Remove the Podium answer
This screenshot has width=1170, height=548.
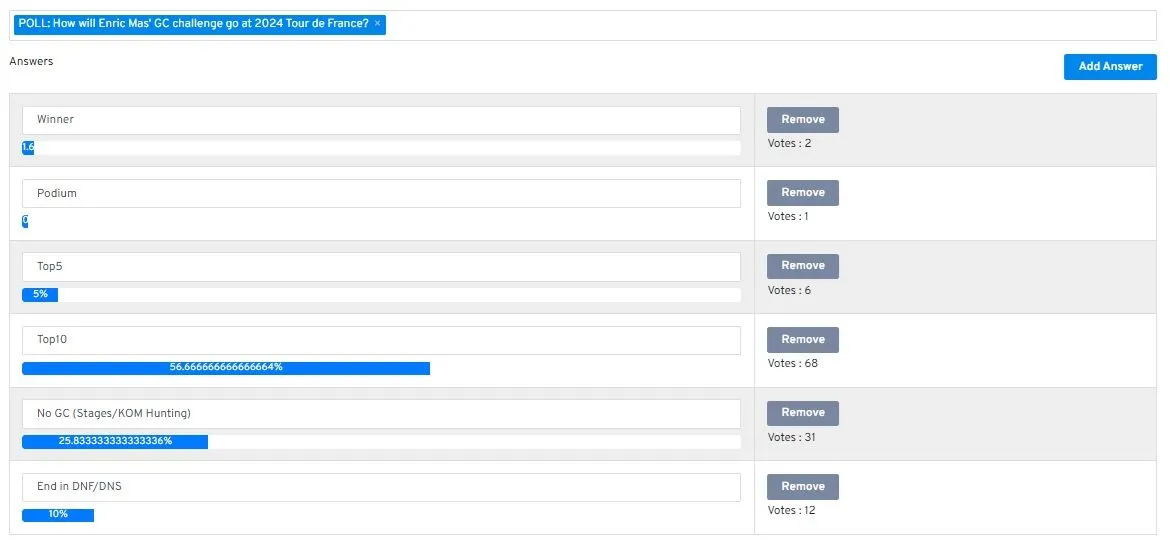pos(802,193)
